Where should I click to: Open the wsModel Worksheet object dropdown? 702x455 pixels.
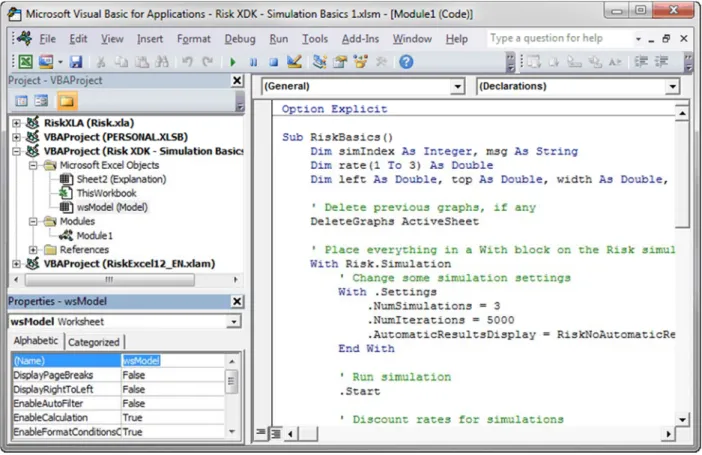(x=234, y=322)
